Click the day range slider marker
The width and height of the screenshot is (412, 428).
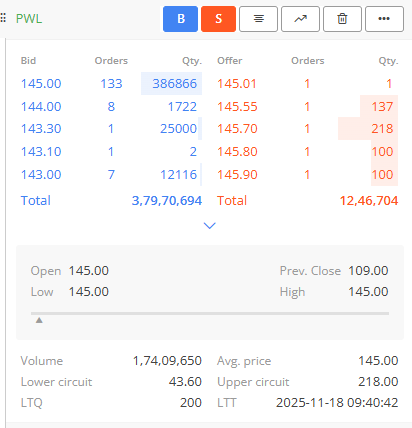point(39,320)
